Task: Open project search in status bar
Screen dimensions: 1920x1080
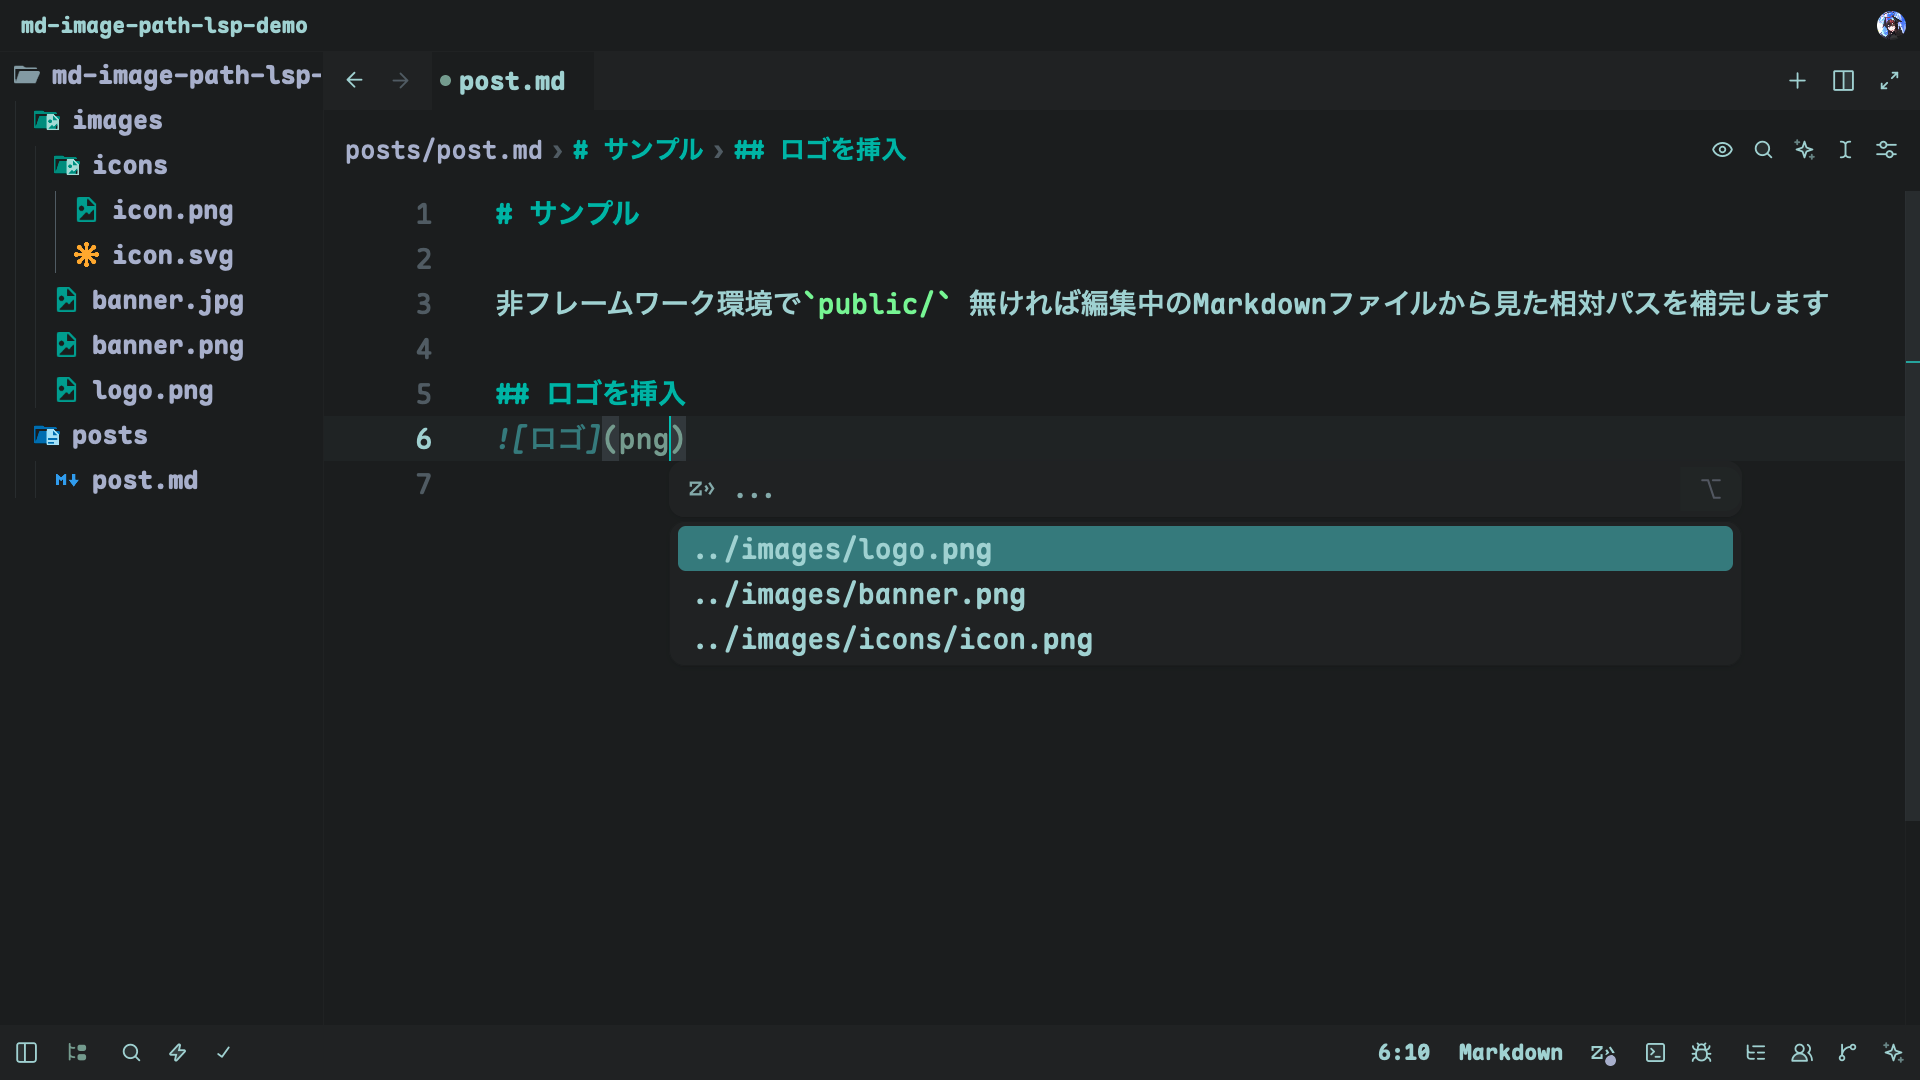Action: (x=131, y=1052)
